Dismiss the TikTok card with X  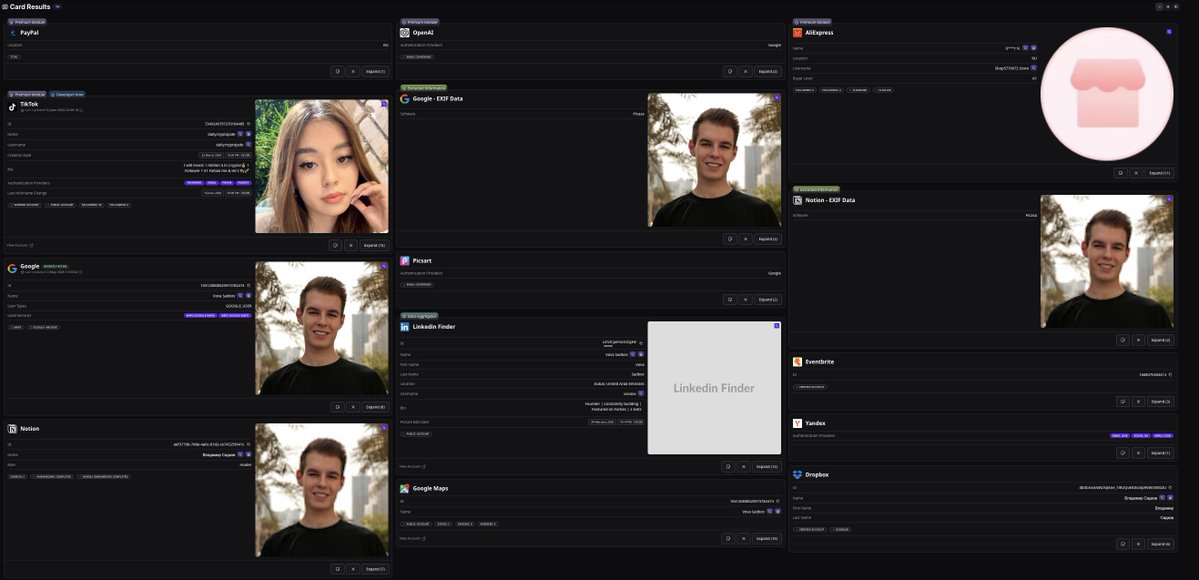point(351,245)
